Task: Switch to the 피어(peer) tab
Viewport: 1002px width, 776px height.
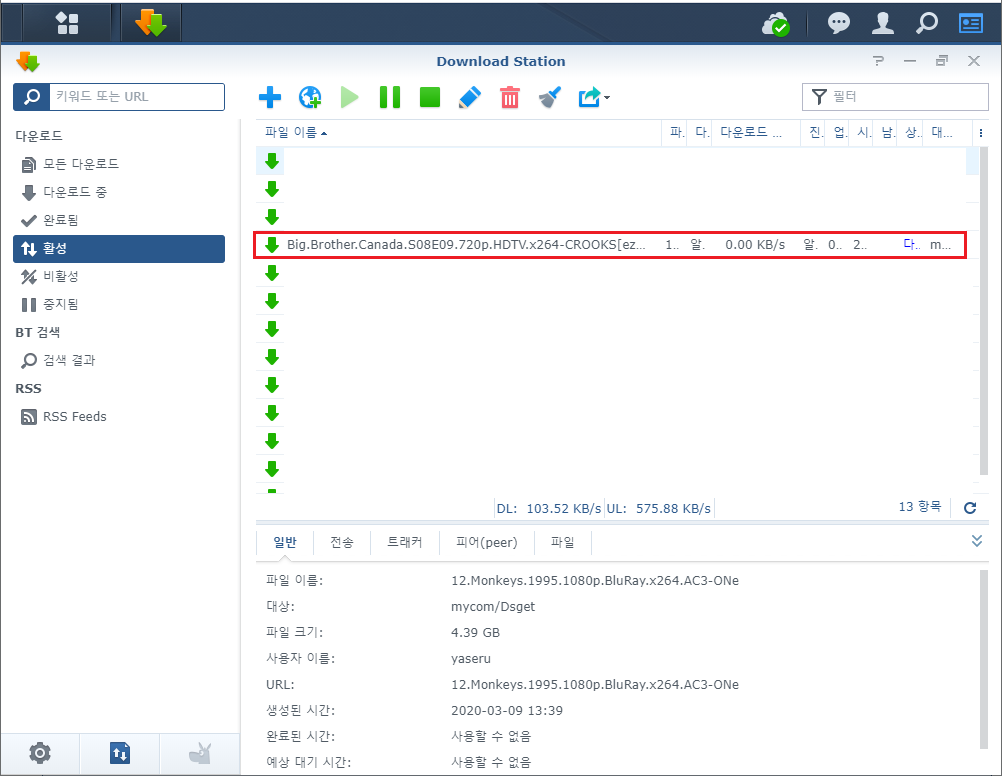Action: pos(487,543)
